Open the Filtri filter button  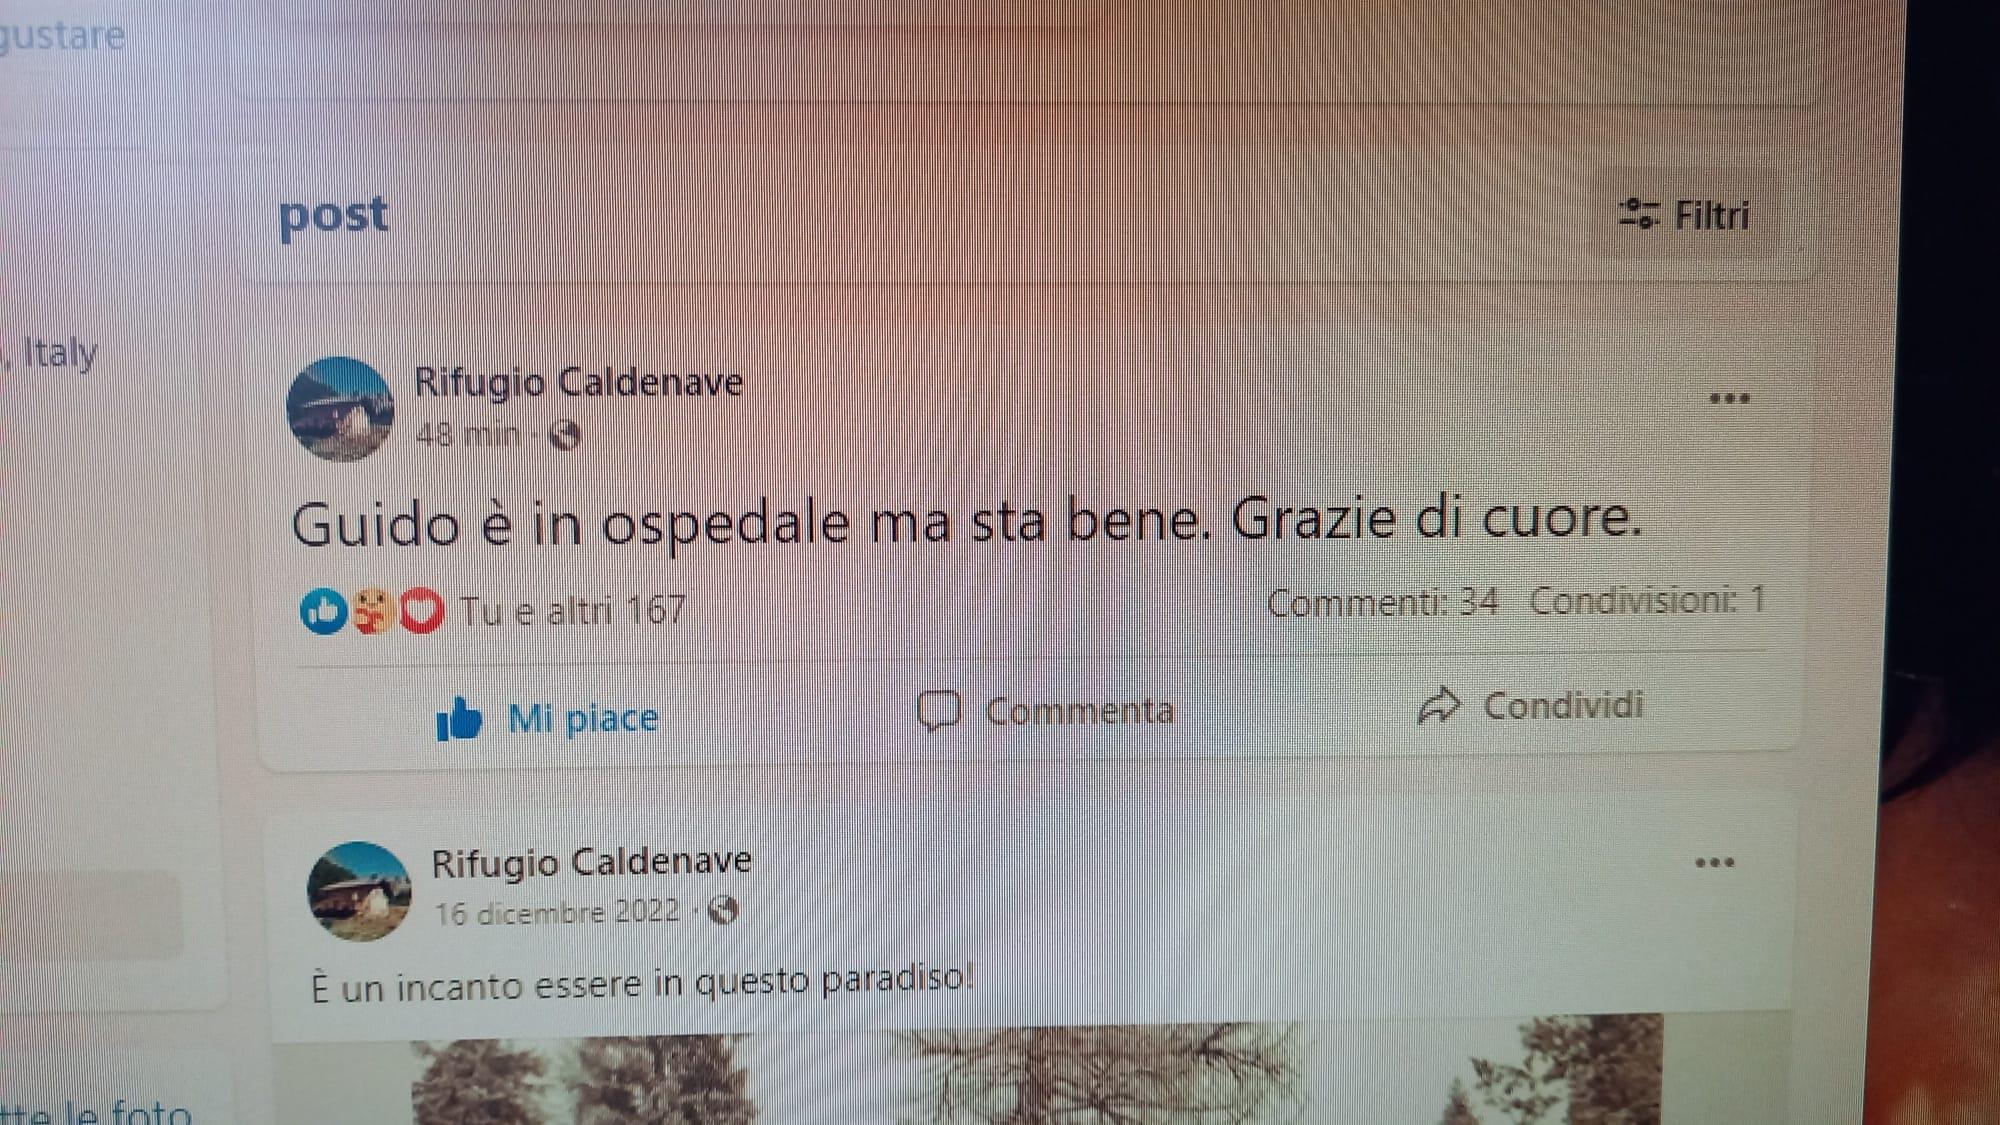(1685, 215)
